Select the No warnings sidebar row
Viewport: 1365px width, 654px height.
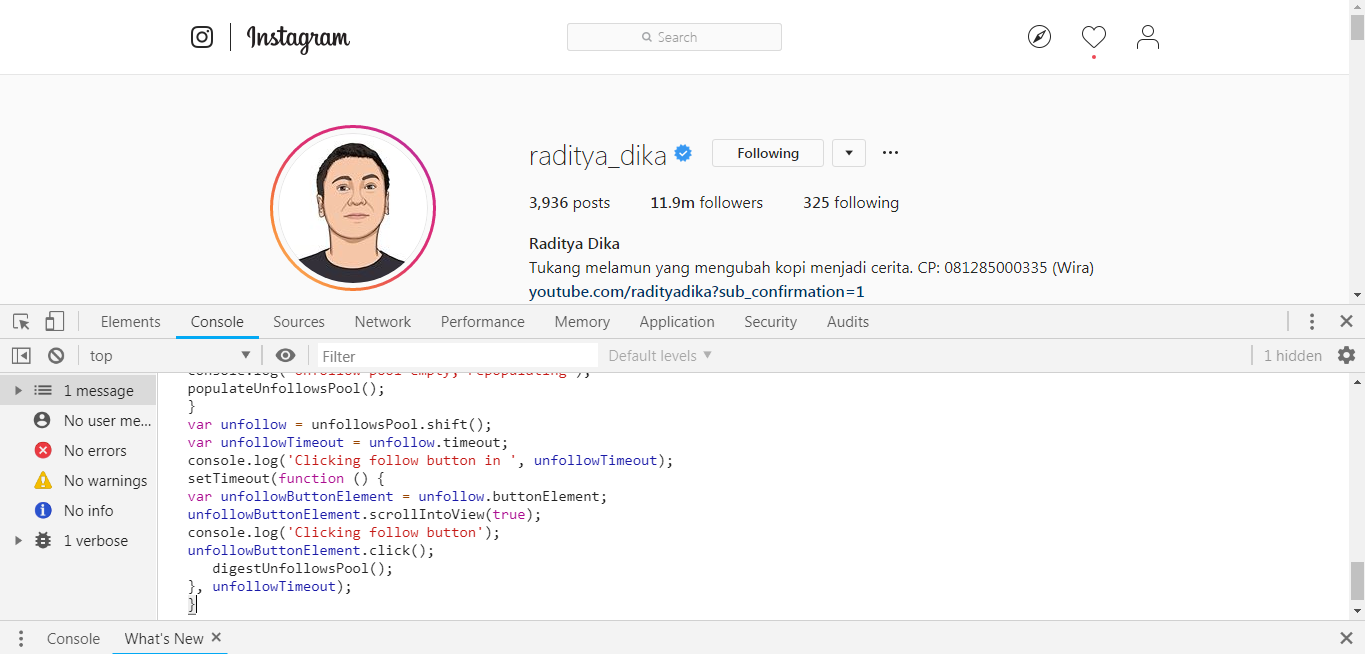pyautogui.click(x=79, y=480)
